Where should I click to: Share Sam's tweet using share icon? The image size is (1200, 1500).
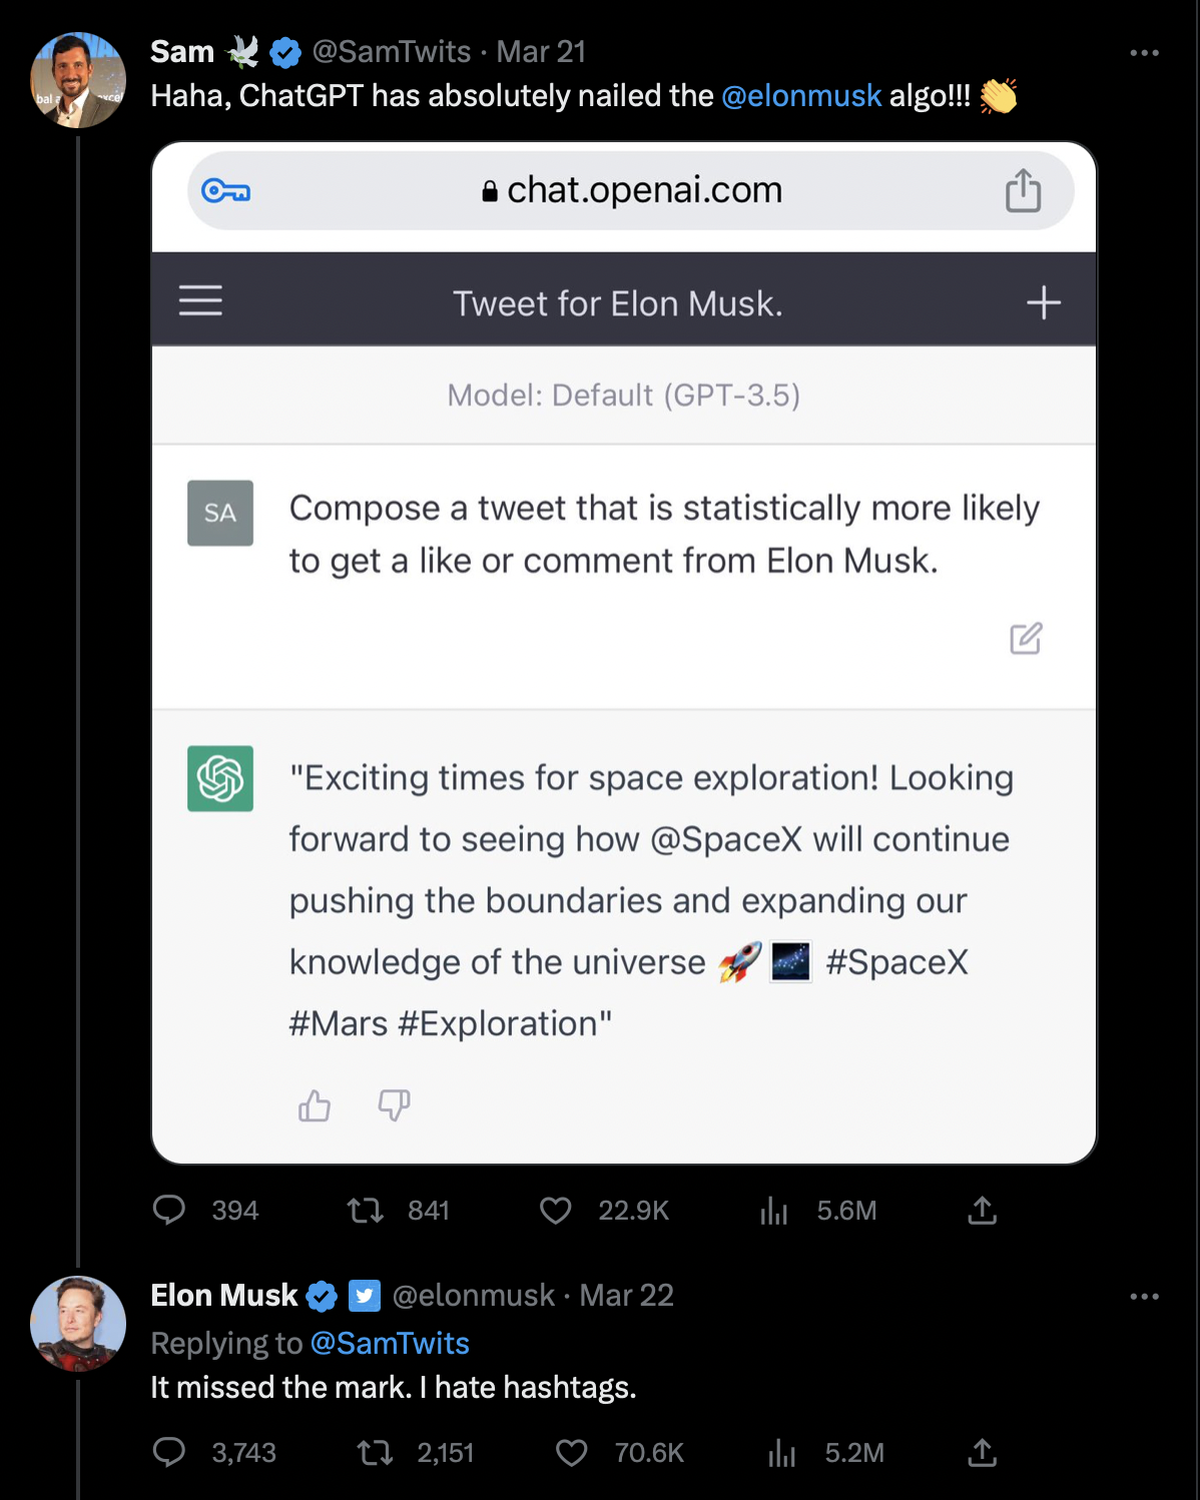[982, 1210]
